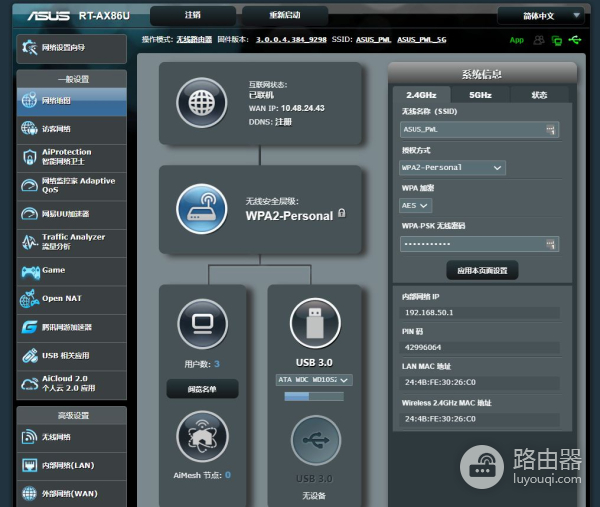Open the network setup wizard icon
Viewport: 600px width, 507px height.
(x=29, y=47)
